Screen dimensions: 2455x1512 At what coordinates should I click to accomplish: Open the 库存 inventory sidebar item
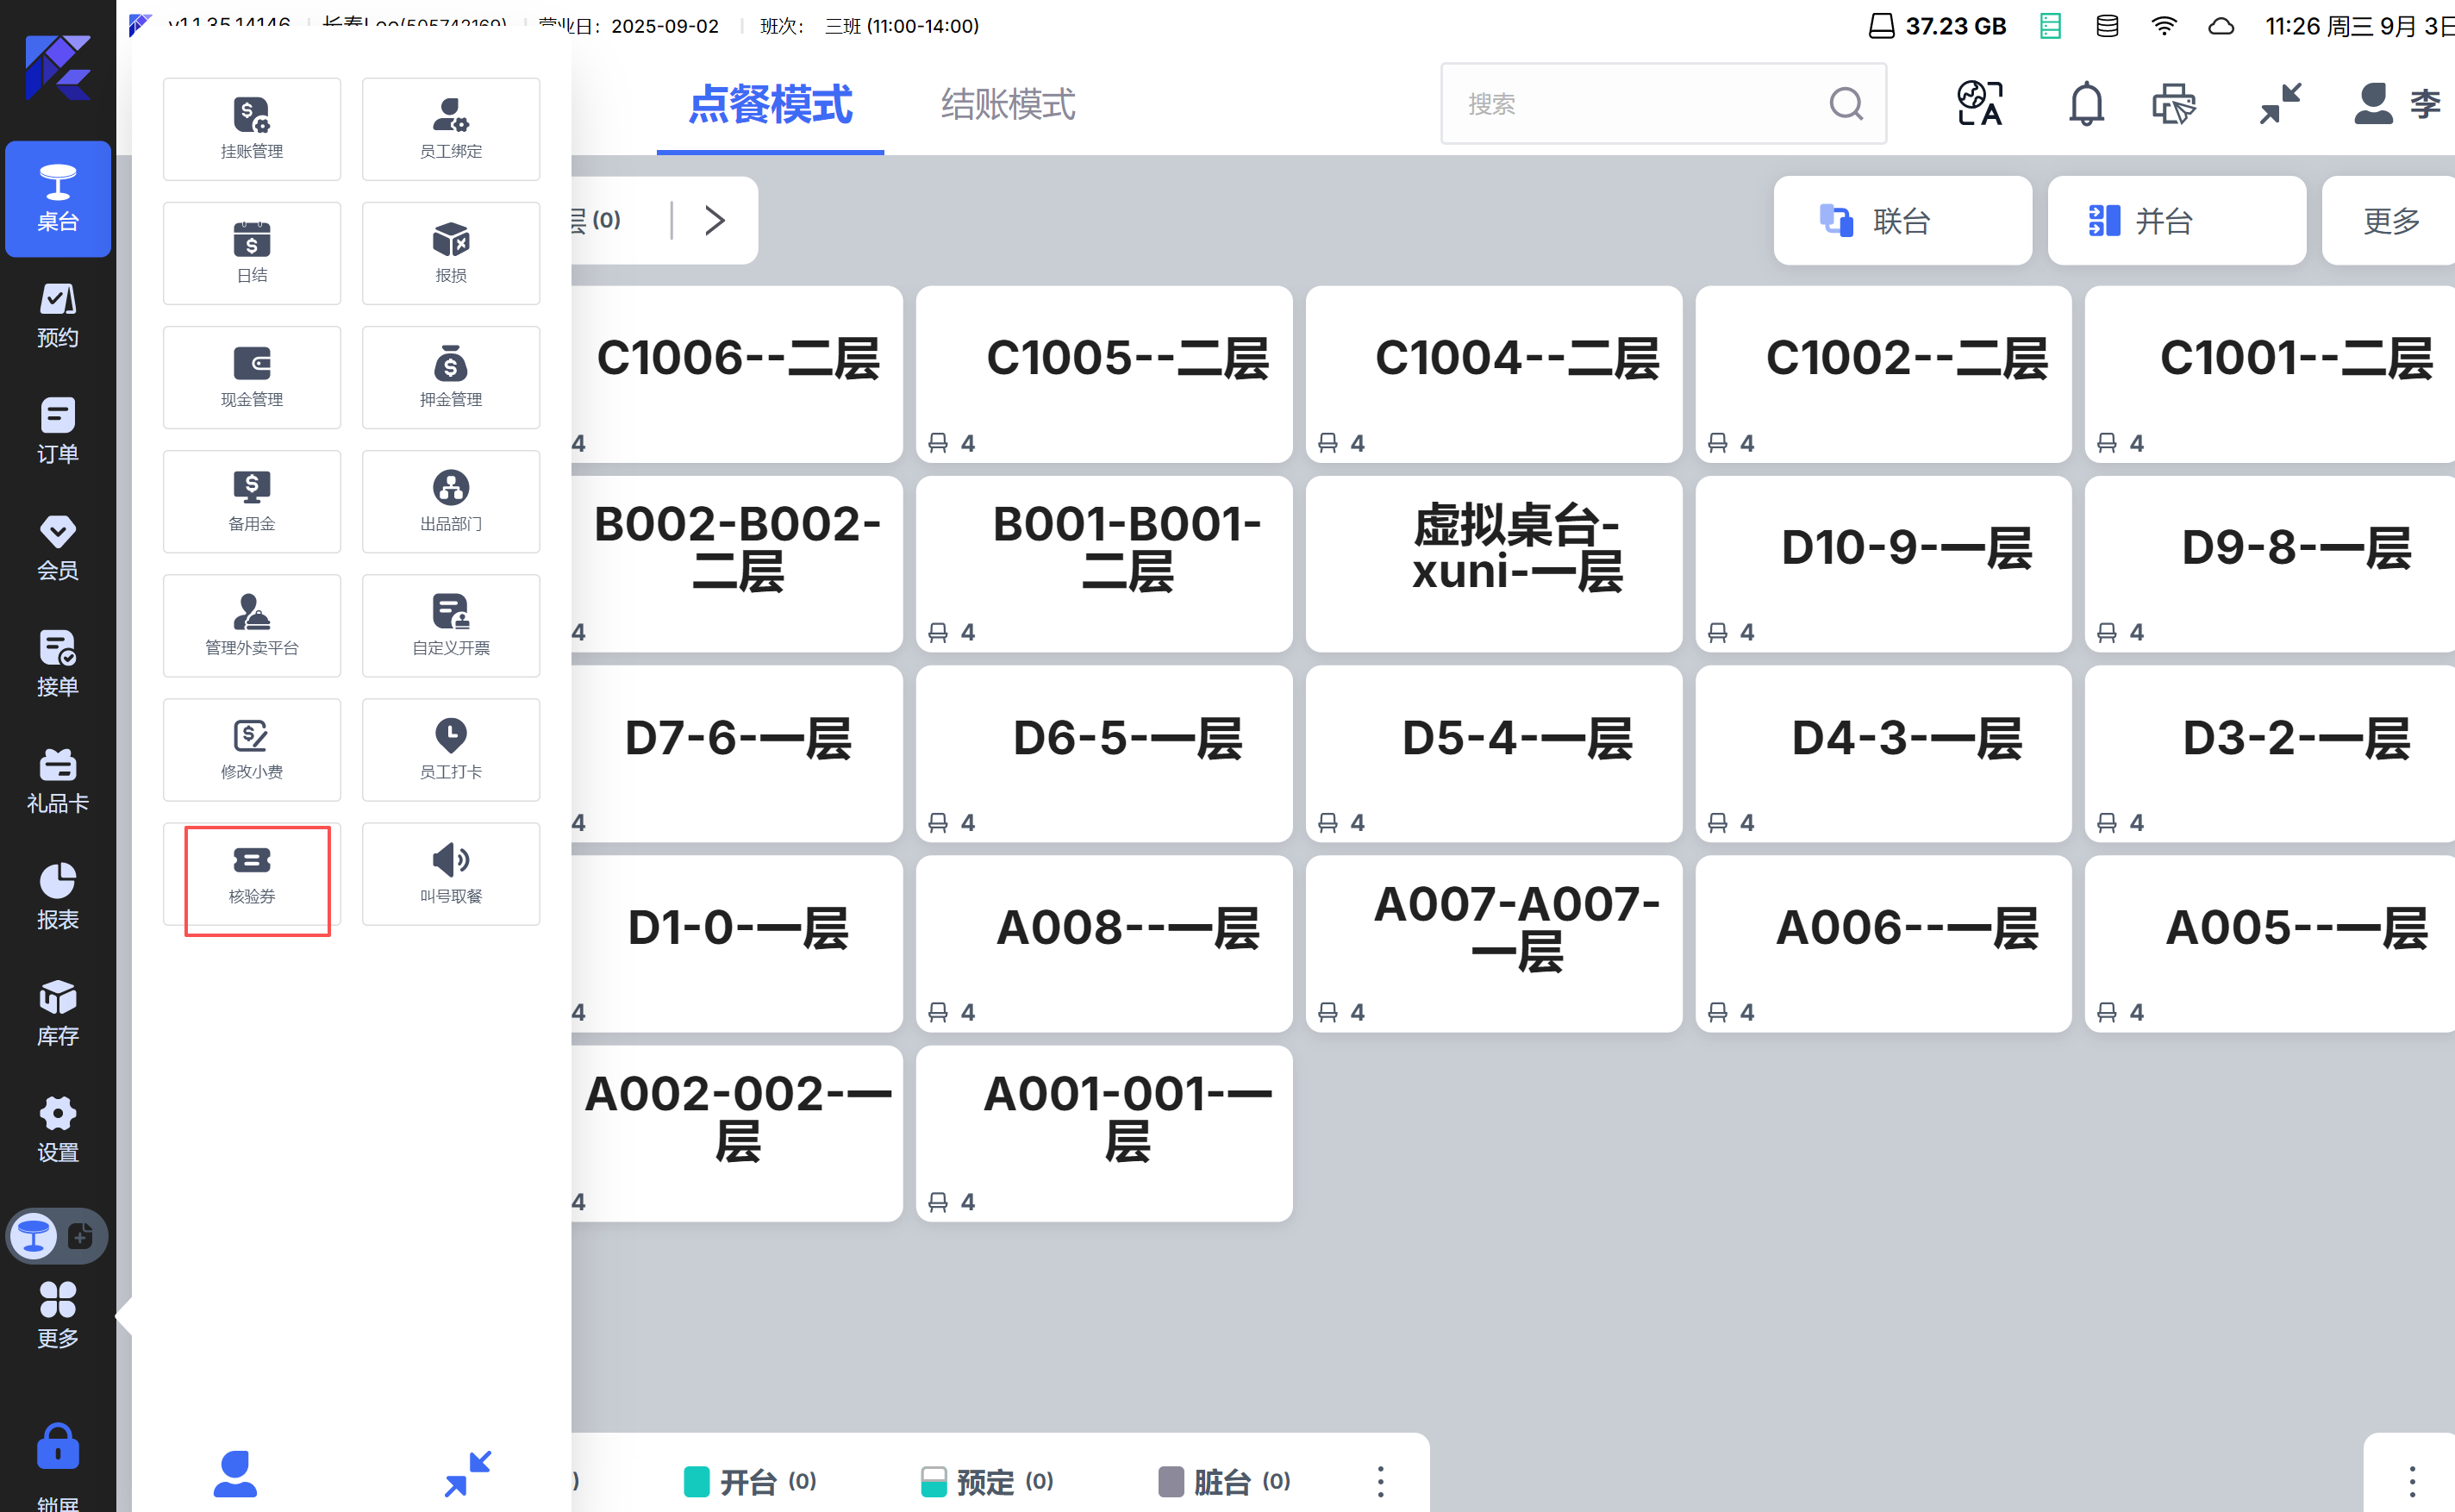(57, 1013)
